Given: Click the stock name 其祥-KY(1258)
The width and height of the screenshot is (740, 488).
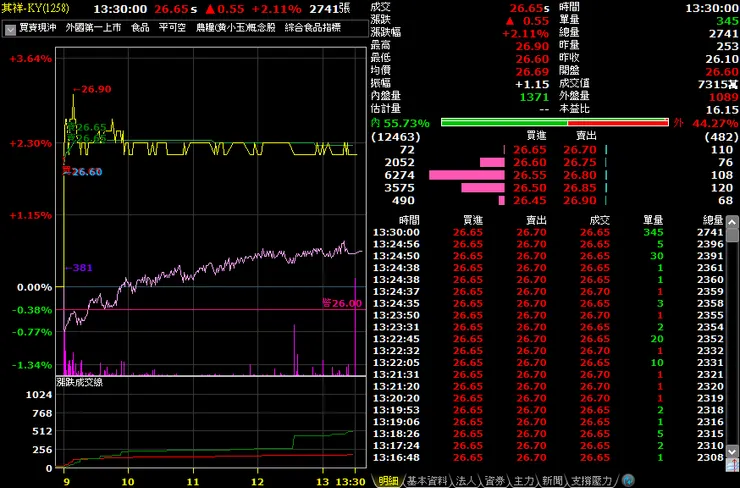Looking at the screenshot, I should click(x=35, y=8).
